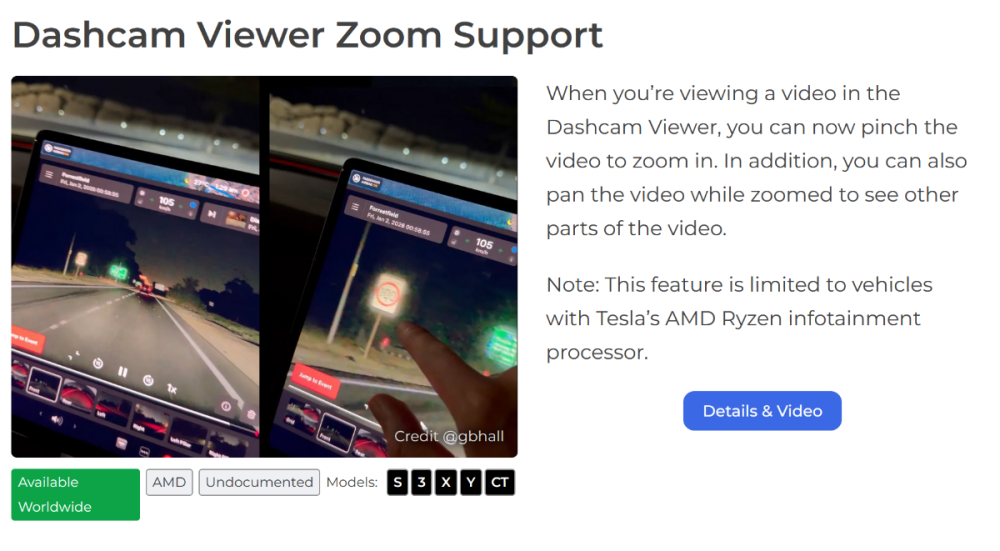Click the trash delete icon in player
This screenshot has height=551, width=1000.
pos(251,415)
